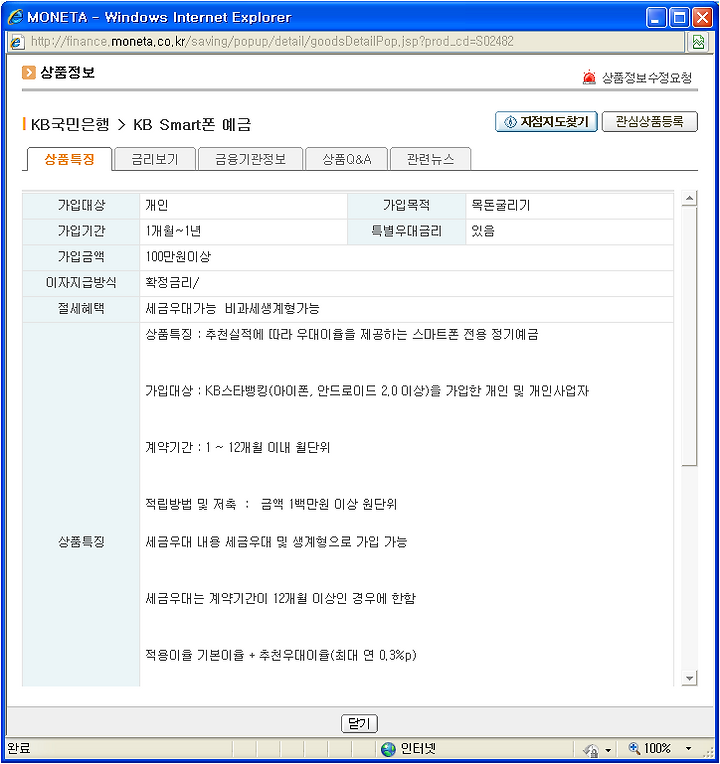This screenshot has width=720, height=764.
Task: Click the internet zone globe icon
Action: coord(388,749)
